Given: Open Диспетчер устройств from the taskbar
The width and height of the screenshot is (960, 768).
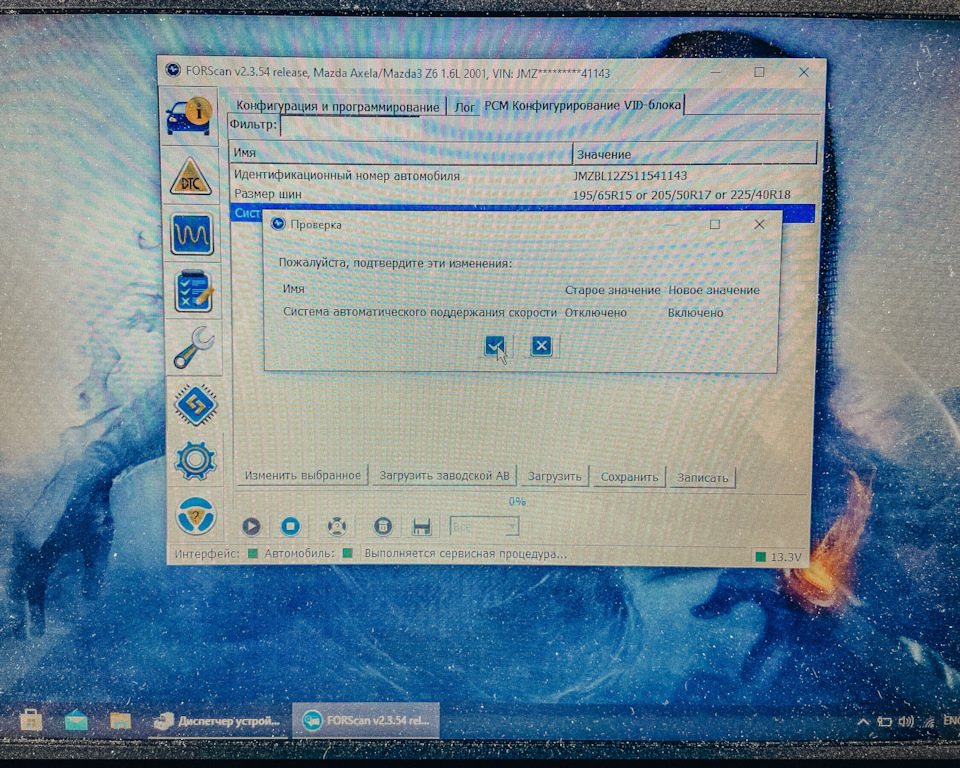Looking at the screenshot, I should 217,721.
